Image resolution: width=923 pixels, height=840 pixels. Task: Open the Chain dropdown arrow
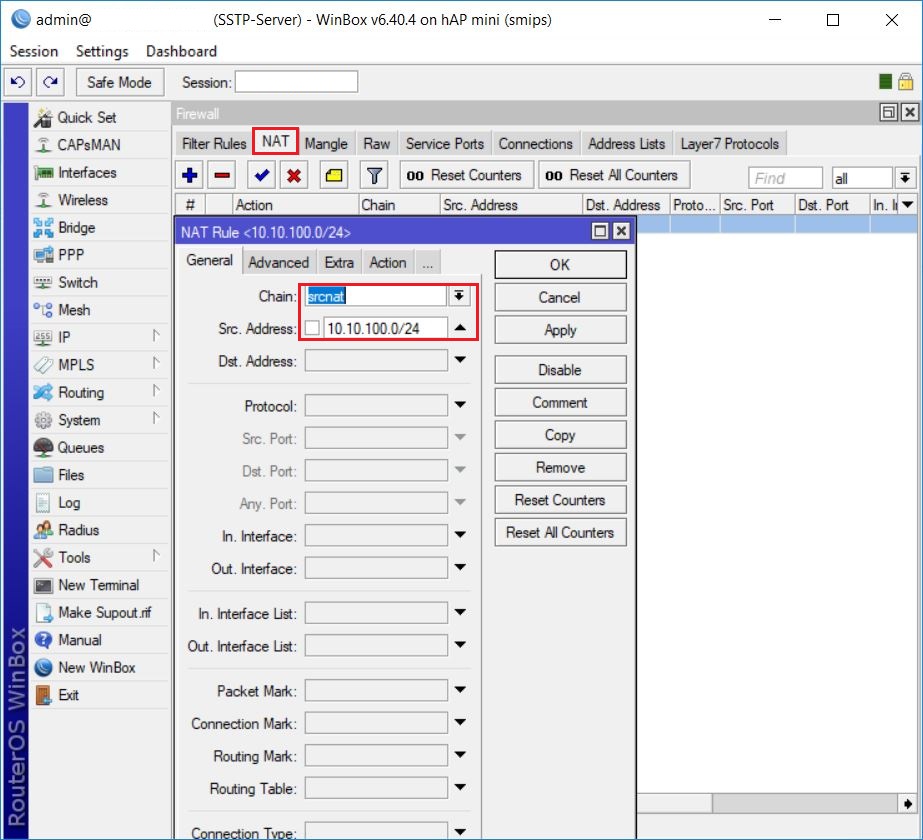[x=459, y=296]
